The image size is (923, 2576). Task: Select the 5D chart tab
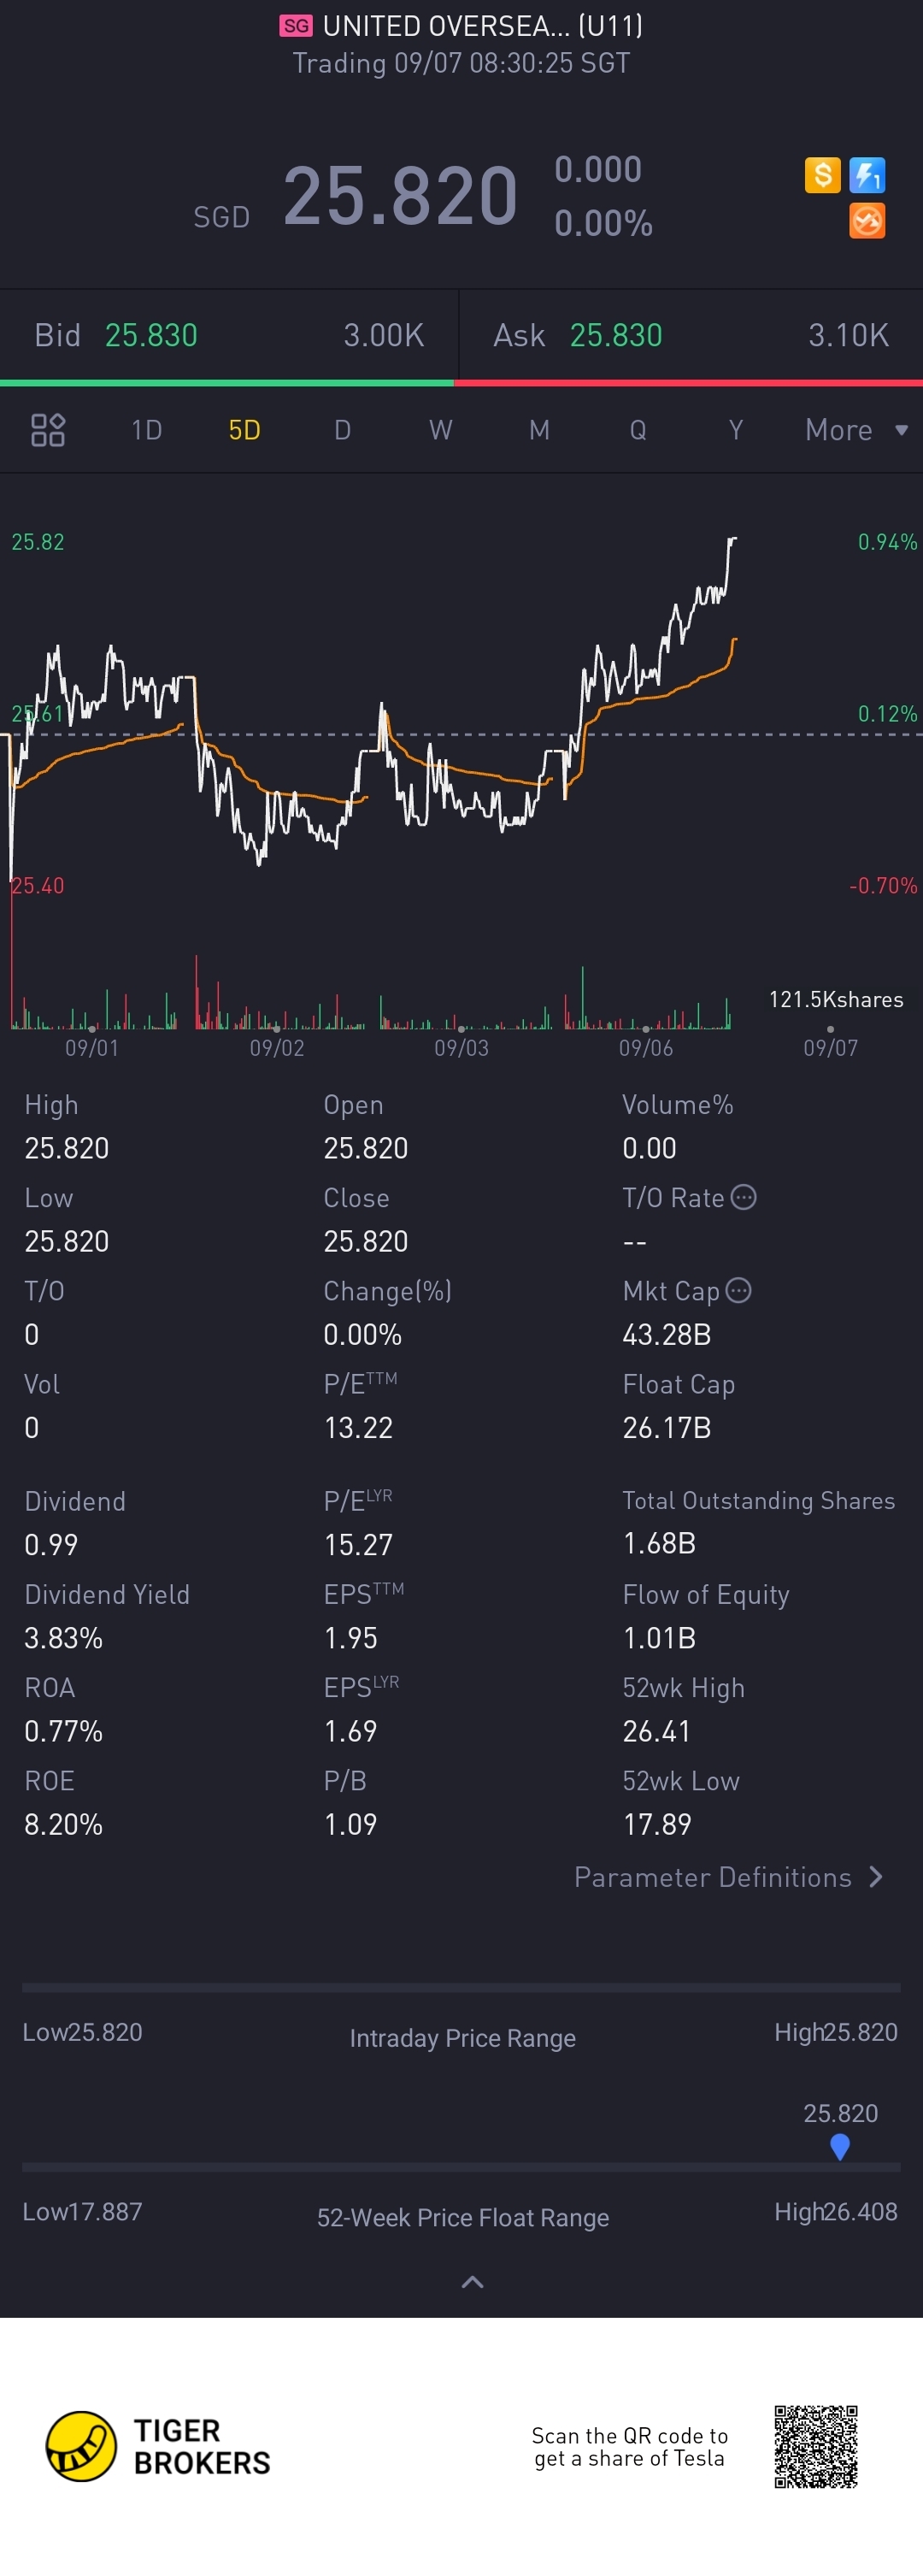click(x=245, y=430)
